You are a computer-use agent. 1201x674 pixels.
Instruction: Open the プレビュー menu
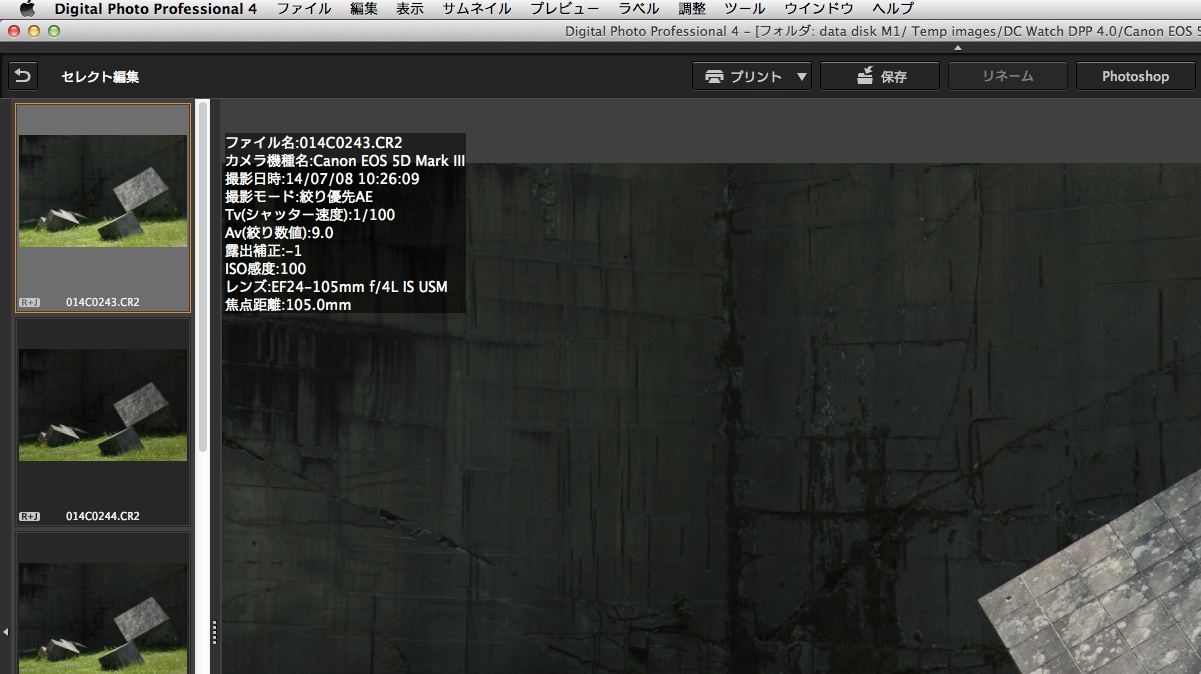pos(565,8)
